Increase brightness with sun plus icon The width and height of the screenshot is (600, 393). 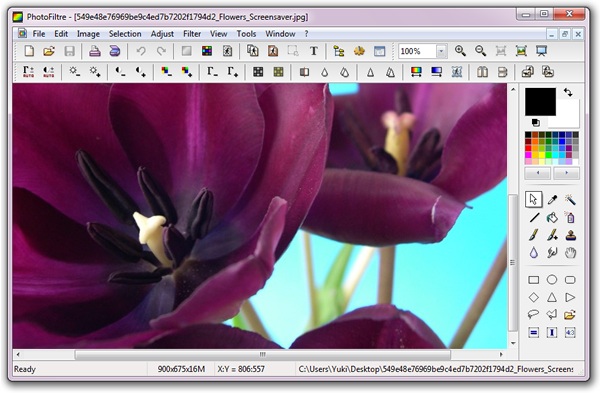(95, 72)
